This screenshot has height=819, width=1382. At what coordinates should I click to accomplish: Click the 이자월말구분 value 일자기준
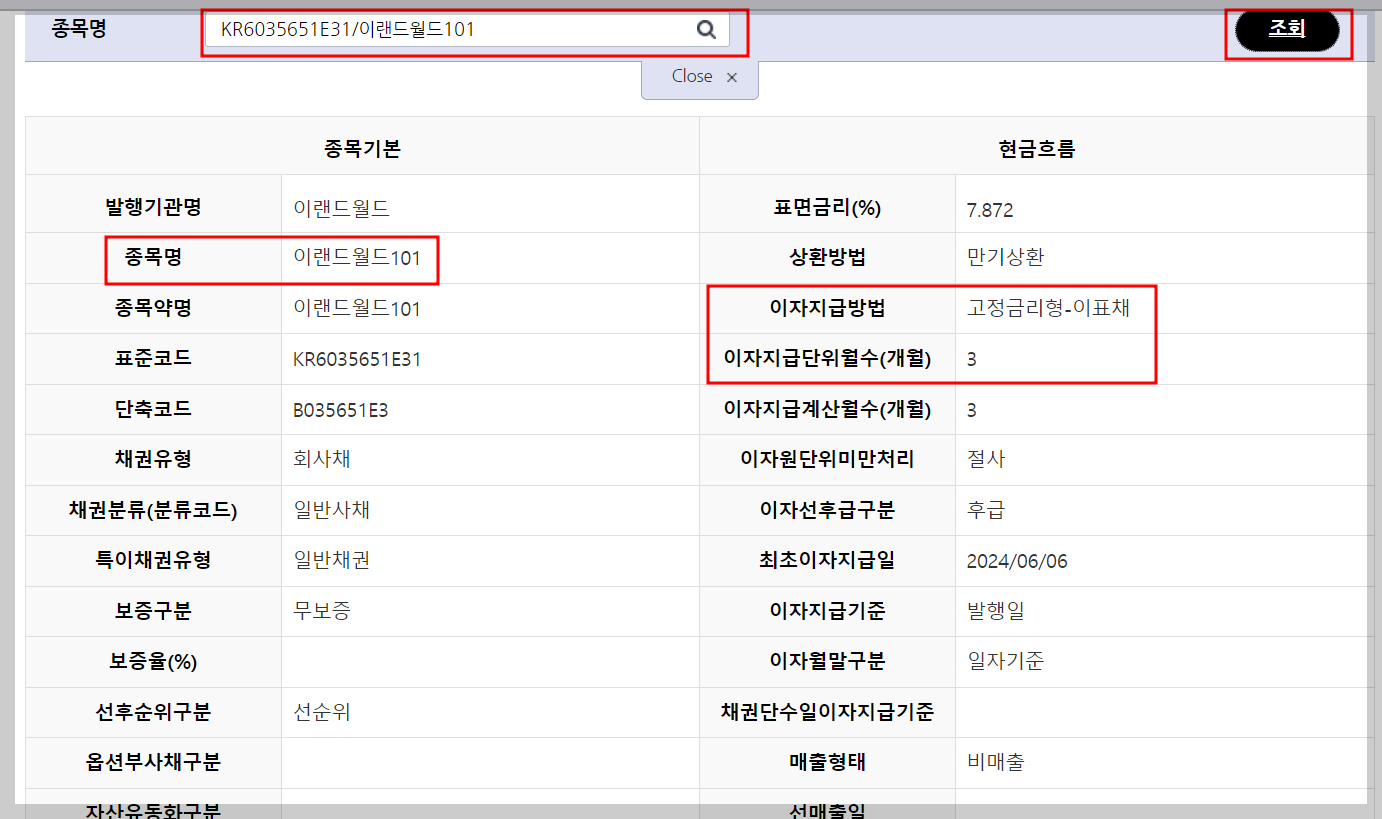pyautogui.click(x=1006, y=661)
